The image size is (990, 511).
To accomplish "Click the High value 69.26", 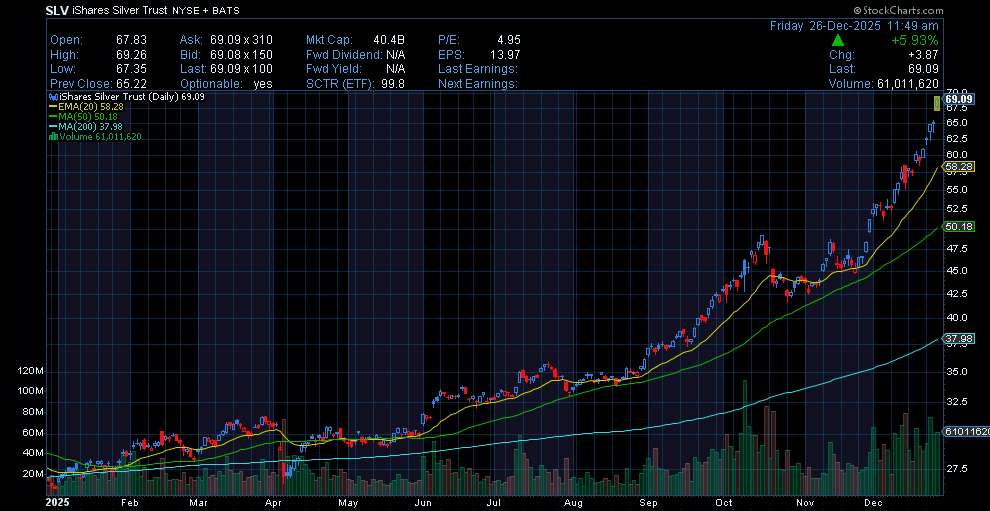I will pos(131,54).
